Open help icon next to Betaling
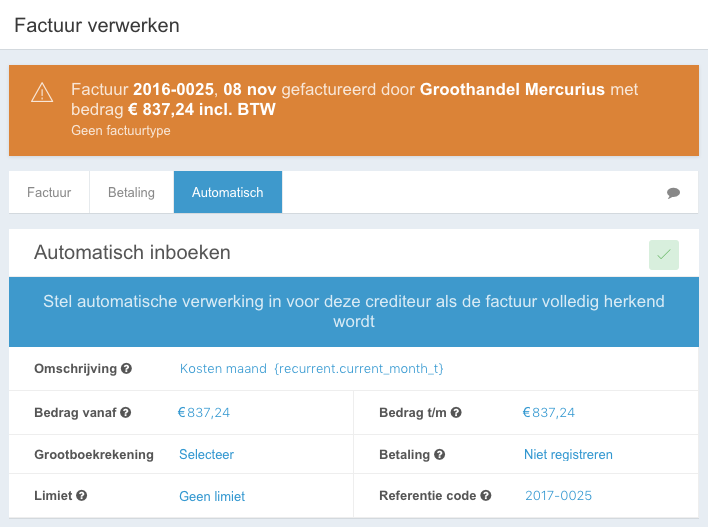 [439, 454]
